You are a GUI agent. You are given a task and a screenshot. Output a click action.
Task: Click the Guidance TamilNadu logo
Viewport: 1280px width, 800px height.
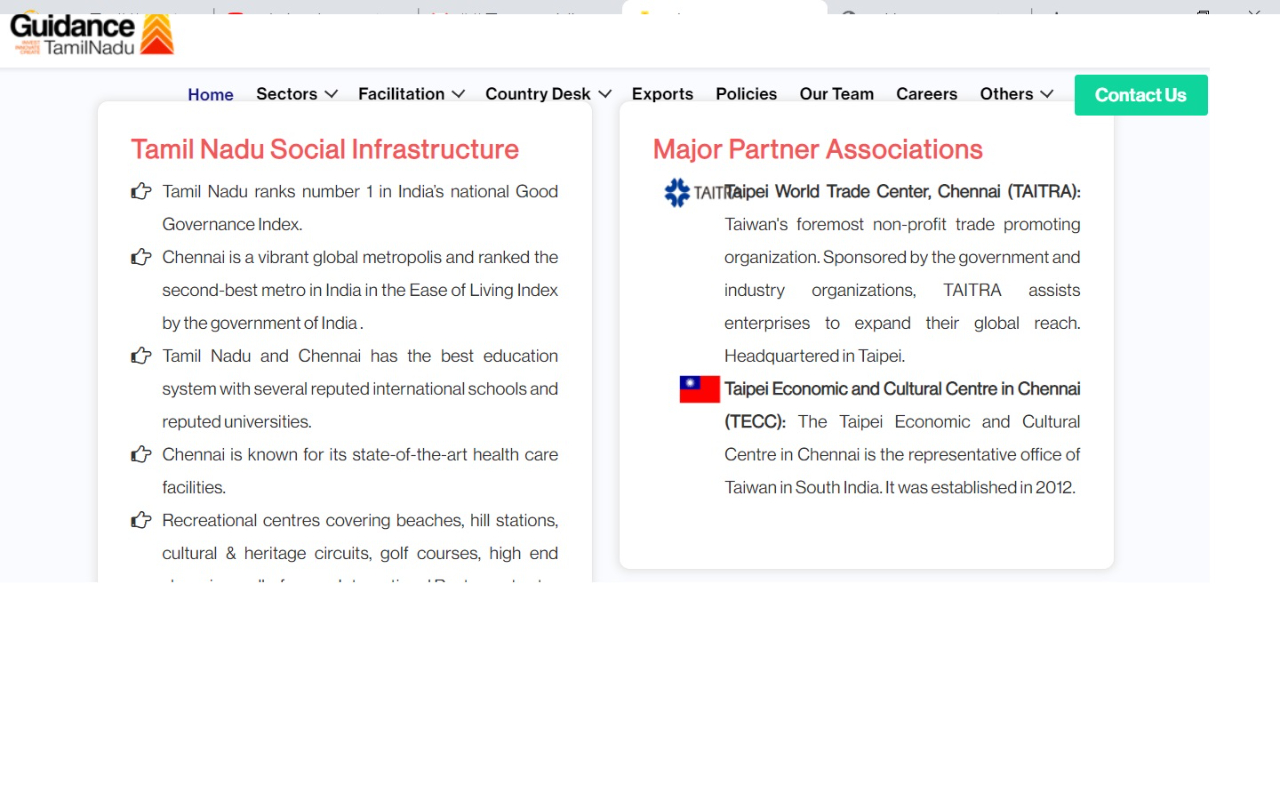point(92,34)
